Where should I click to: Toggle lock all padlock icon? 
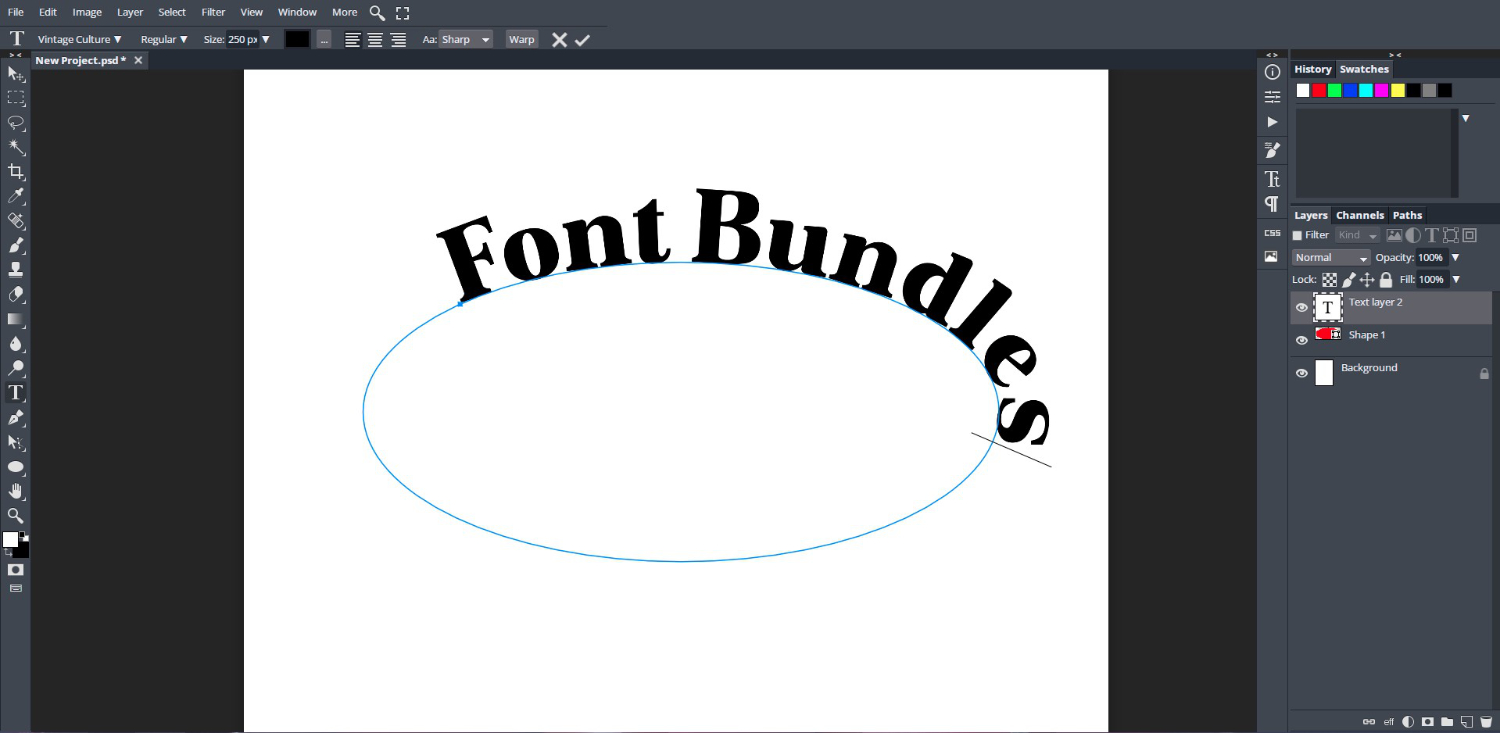pos(1386,280)
